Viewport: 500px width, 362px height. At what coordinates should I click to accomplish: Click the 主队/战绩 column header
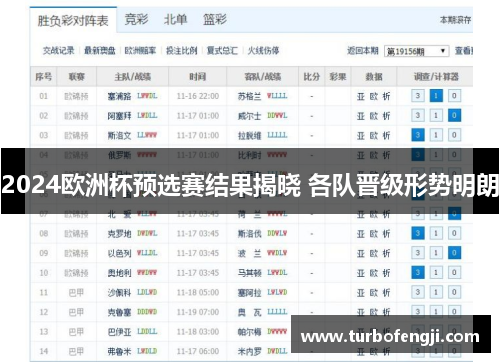click(x=133, y=77)
